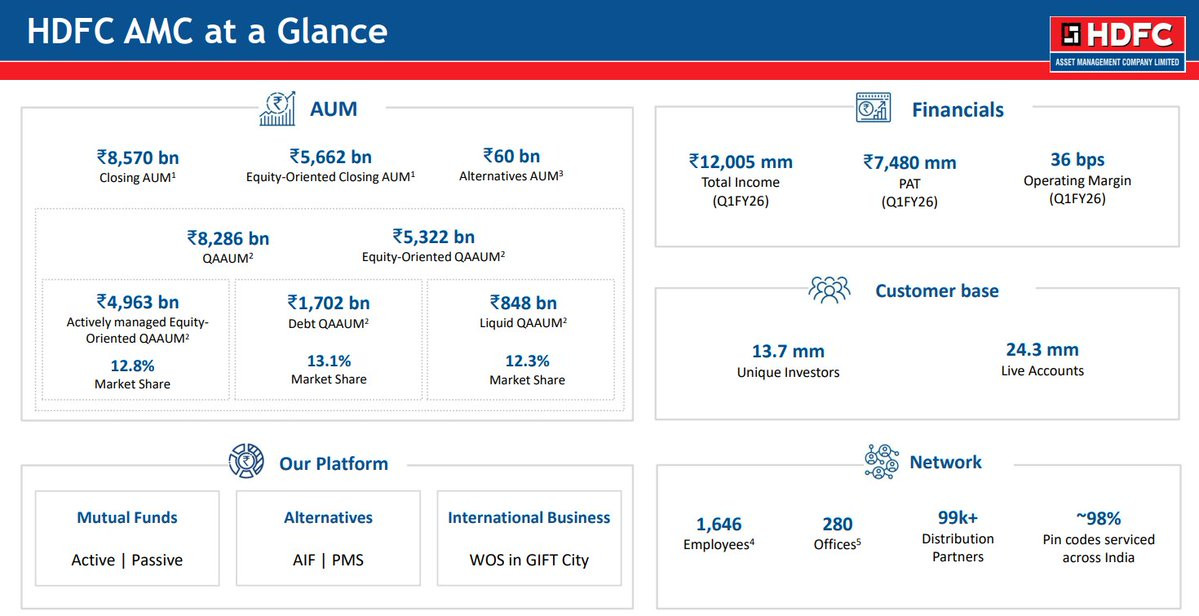Click the Mutual Funds platform box heading
The width and height of the screenshot is (1199, 616).
click(127, 517)
